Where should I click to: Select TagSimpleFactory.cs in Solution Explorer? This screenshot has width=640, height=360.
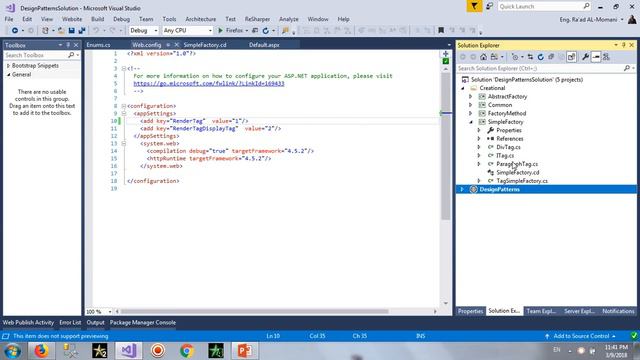(522, 181)
